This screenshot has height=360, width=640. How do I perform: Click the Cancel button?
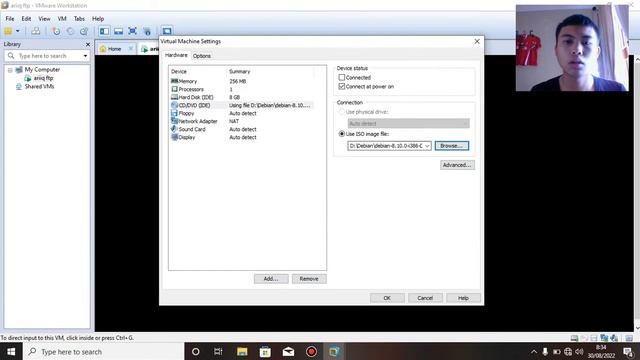tap(425, 298)
